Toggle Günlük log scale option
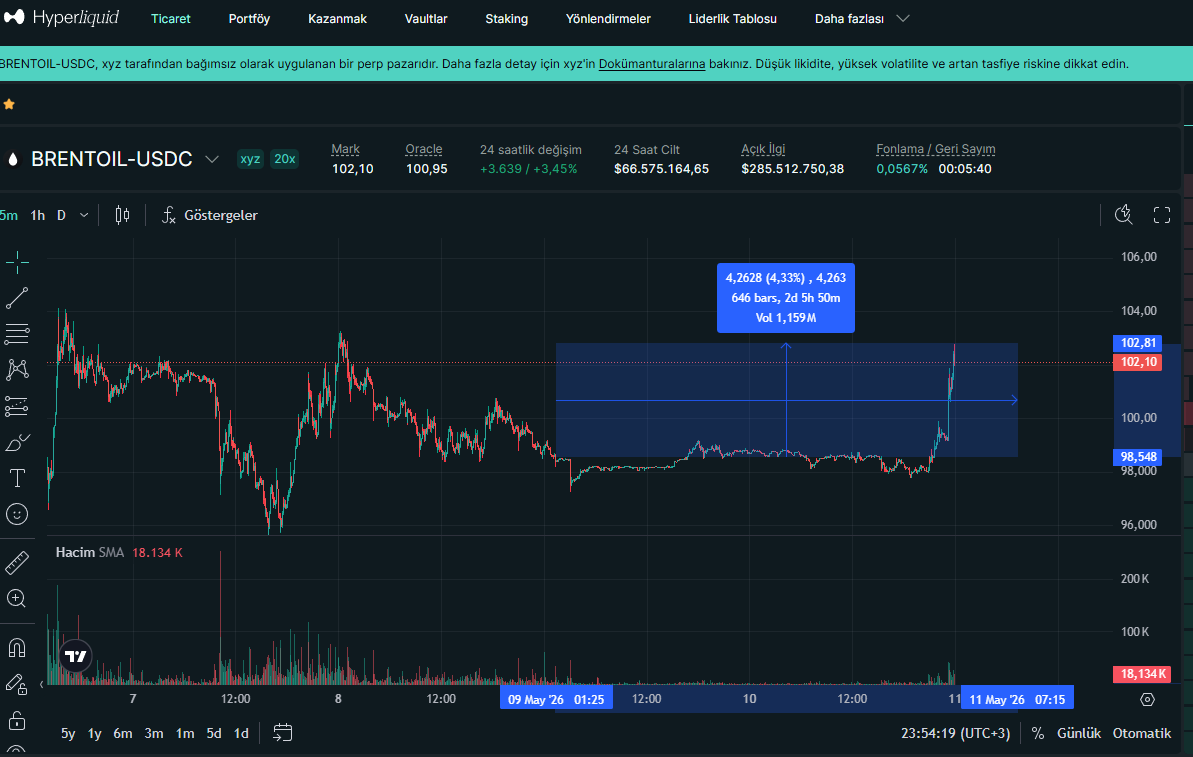Viewport: 1193px width, 757px height. click(1079, 733)
